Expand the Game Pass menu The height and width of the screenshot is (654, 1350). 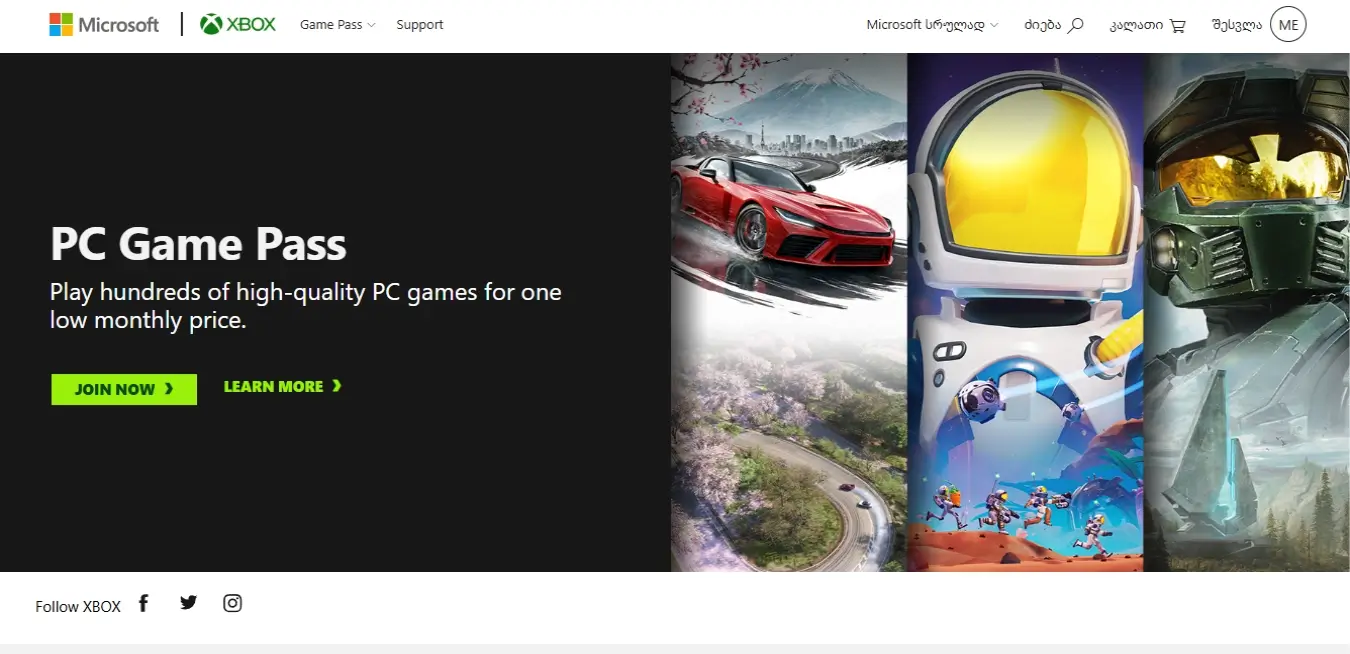click(337, 24)
